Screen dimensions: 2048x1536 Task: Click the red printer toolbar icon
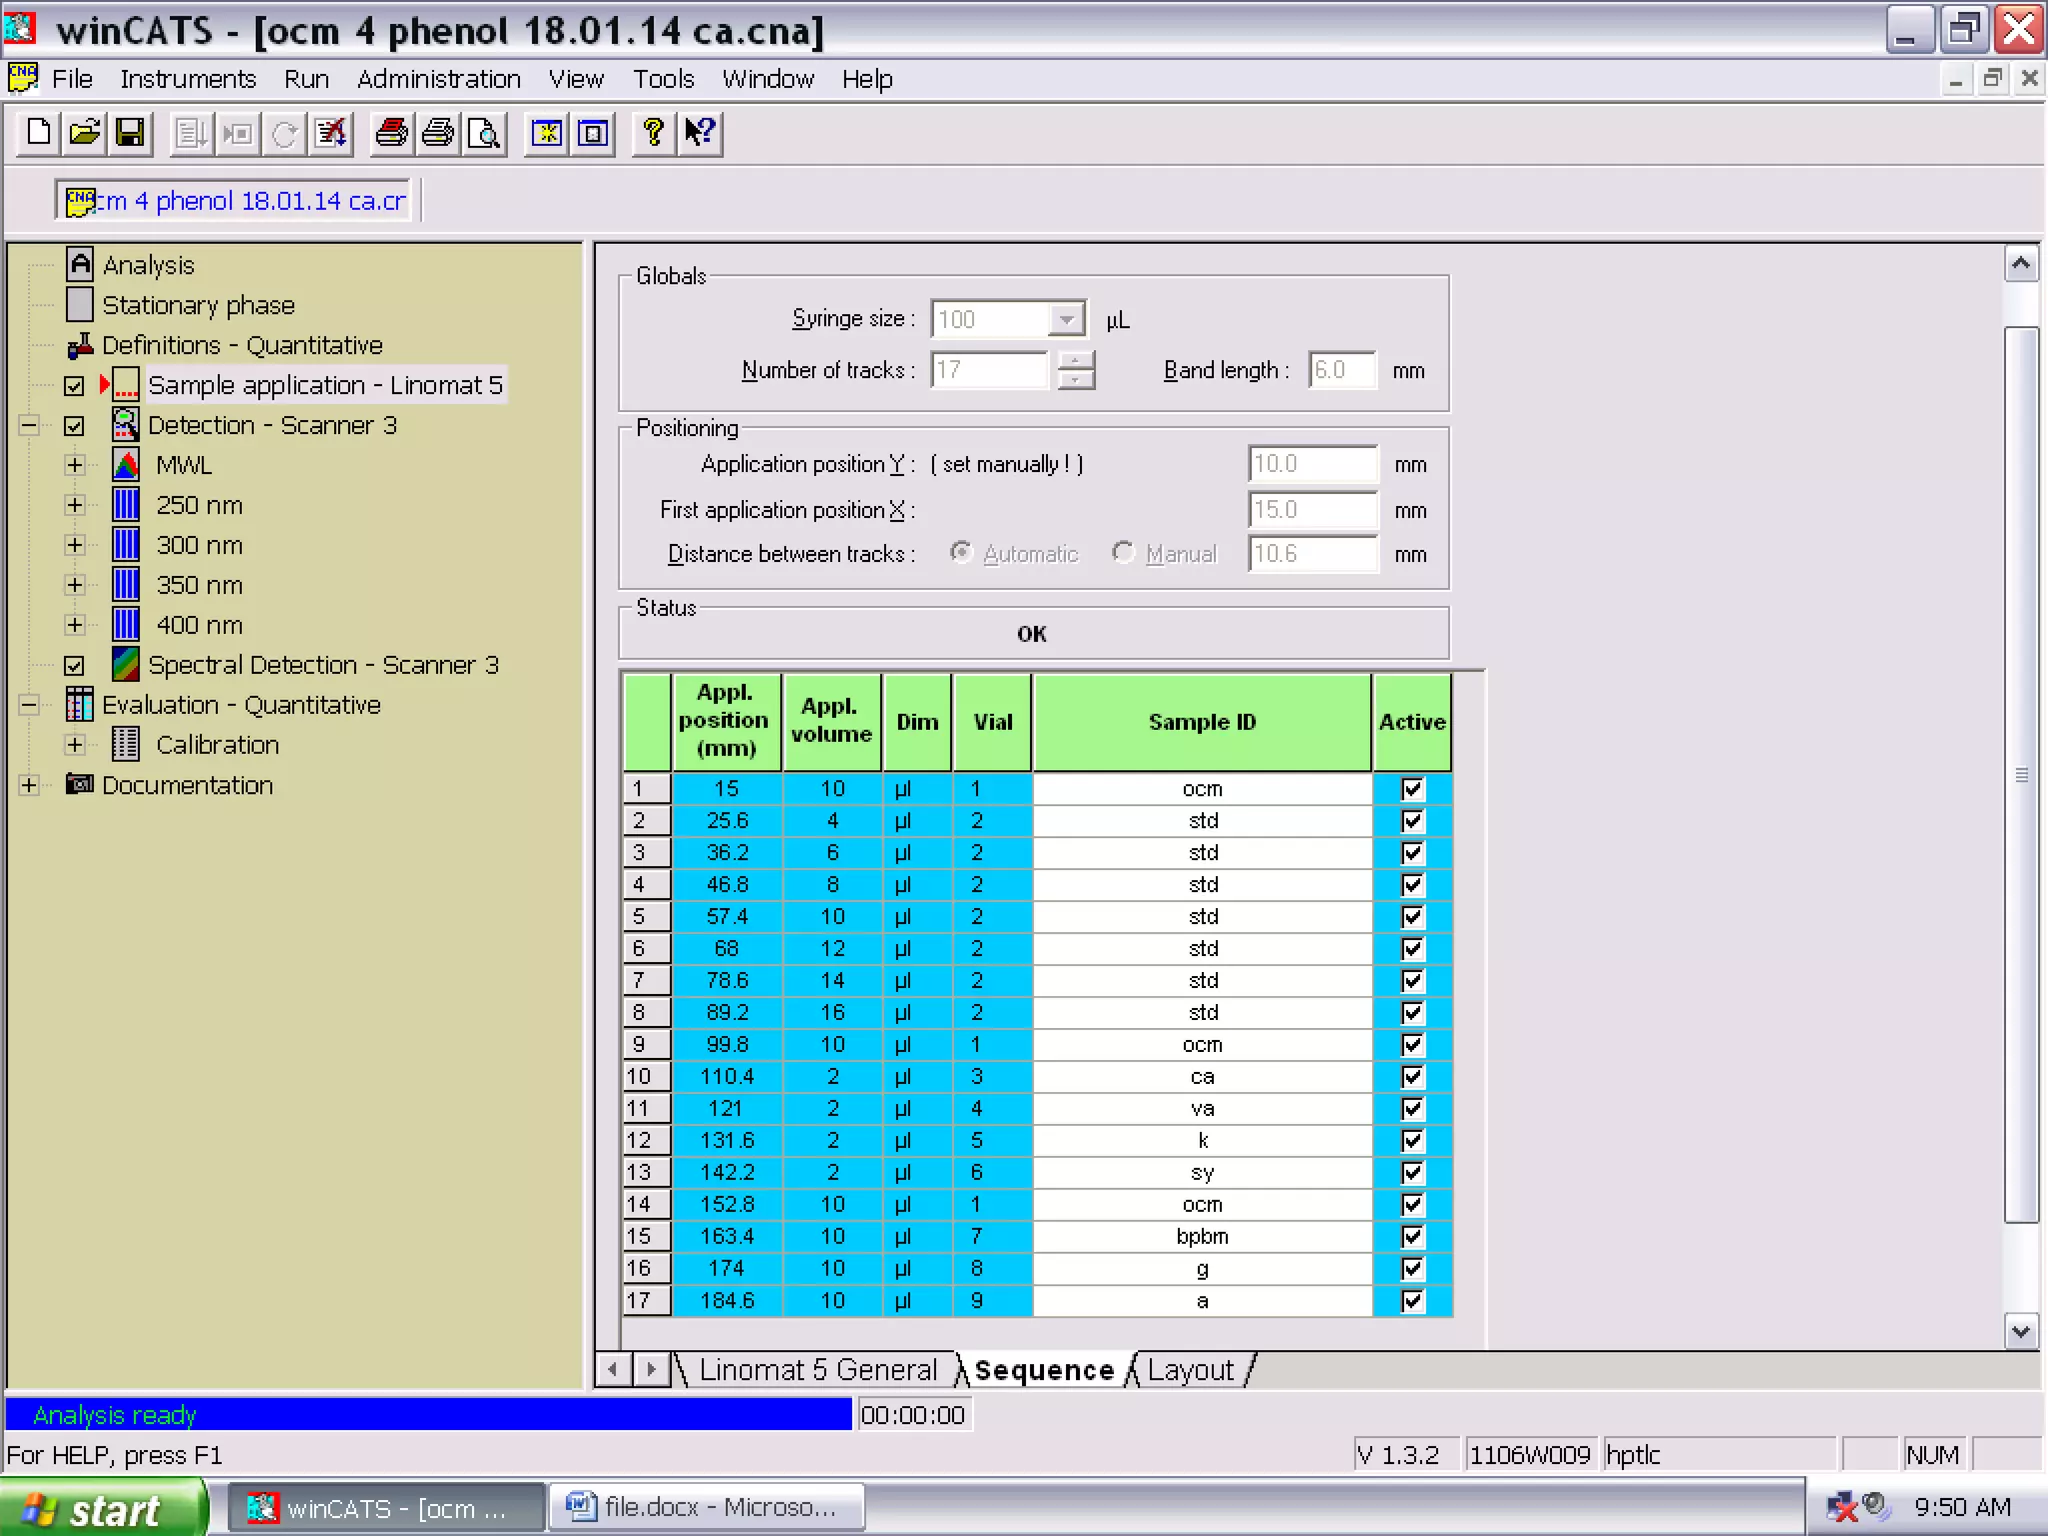point(391,132)
